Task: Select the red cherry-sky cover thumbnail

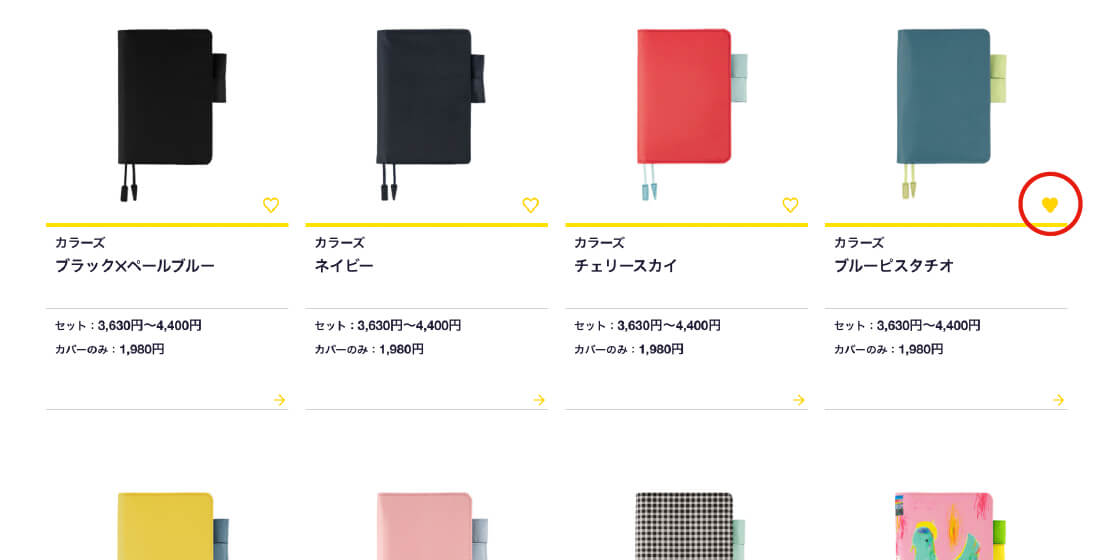Action: click(691, 114)
